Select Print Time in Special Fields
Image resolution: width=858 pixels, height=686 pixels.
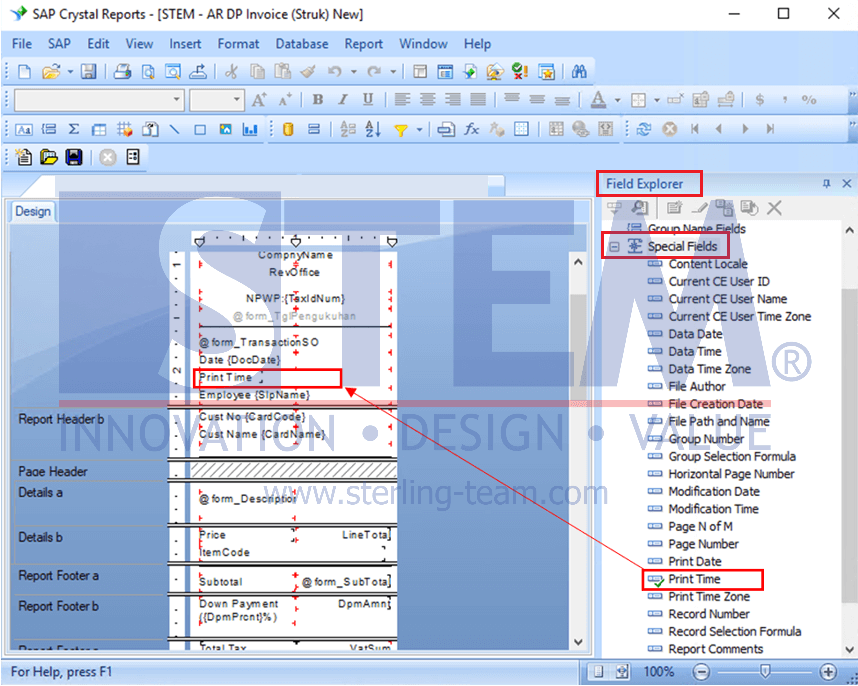click(694, 579)
